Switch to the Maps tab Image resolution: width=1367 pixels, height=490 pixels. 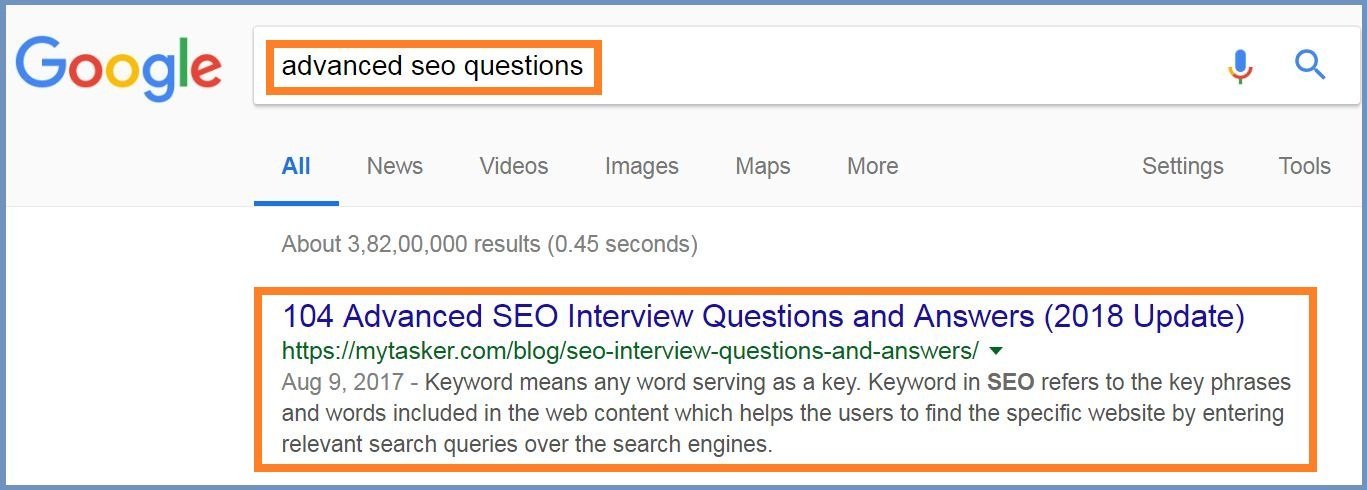tap(762, 166)
